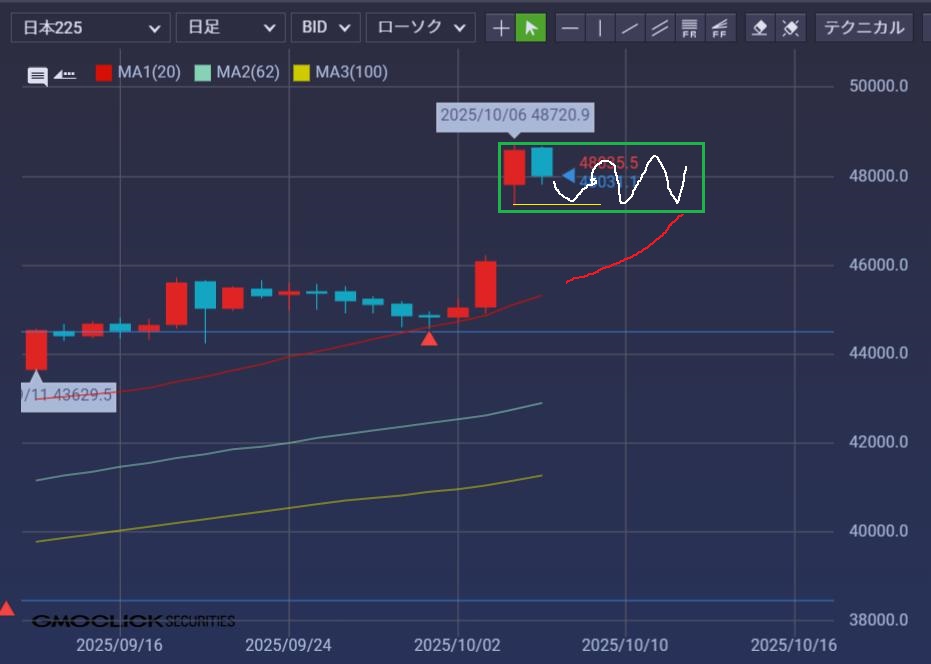Click the red triangle marker below candles
The height and width of the screenshot is (664, 931).
click(429, 339)
